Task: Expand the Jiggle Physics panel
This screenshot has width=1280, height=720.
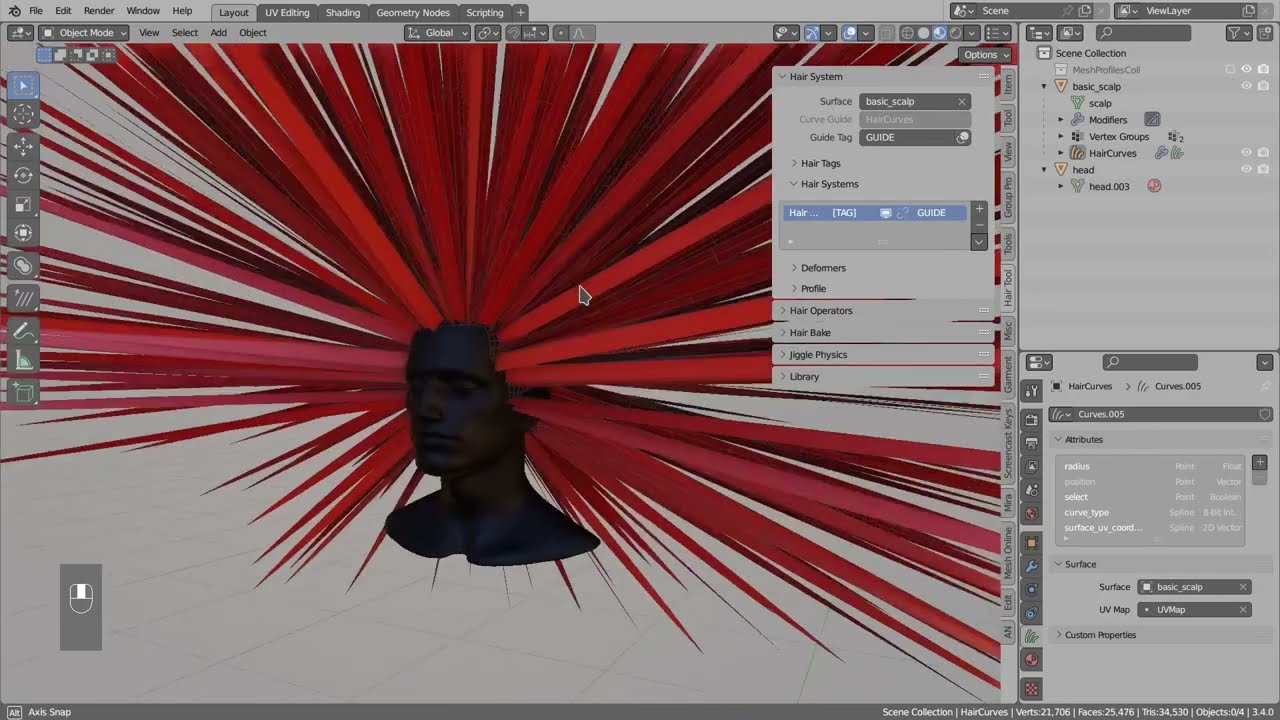Action: (883, 354)
